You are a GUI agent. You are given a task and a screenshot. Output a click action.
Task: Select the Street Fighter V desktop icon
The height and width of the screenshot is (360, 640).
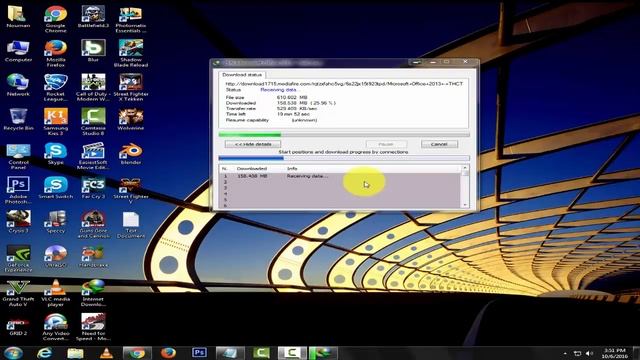pyautogui.click(x=131, y=190)
